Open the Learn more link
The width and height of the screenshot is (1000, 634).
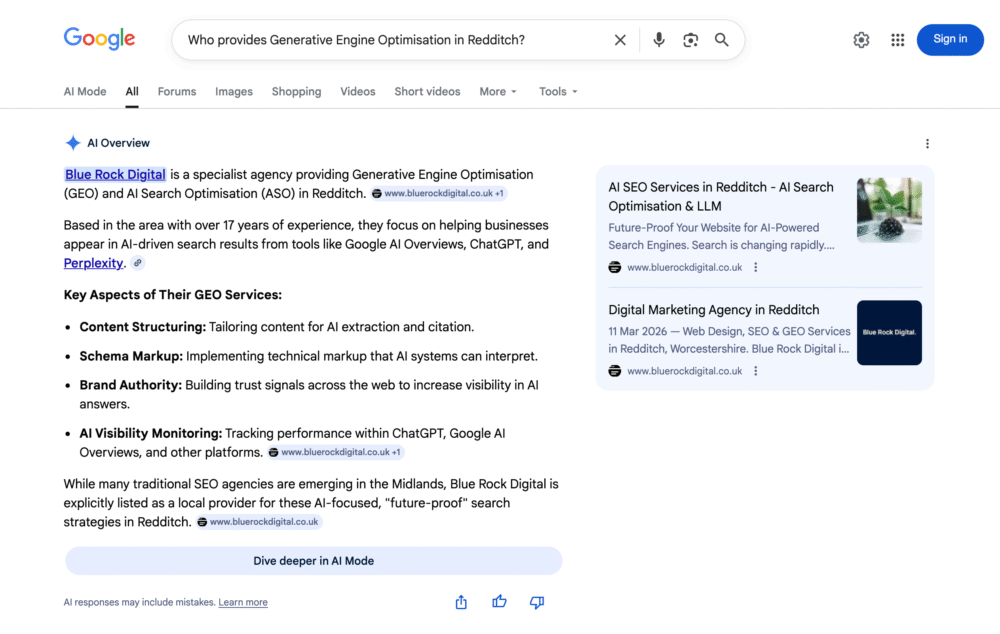[243, 602]
